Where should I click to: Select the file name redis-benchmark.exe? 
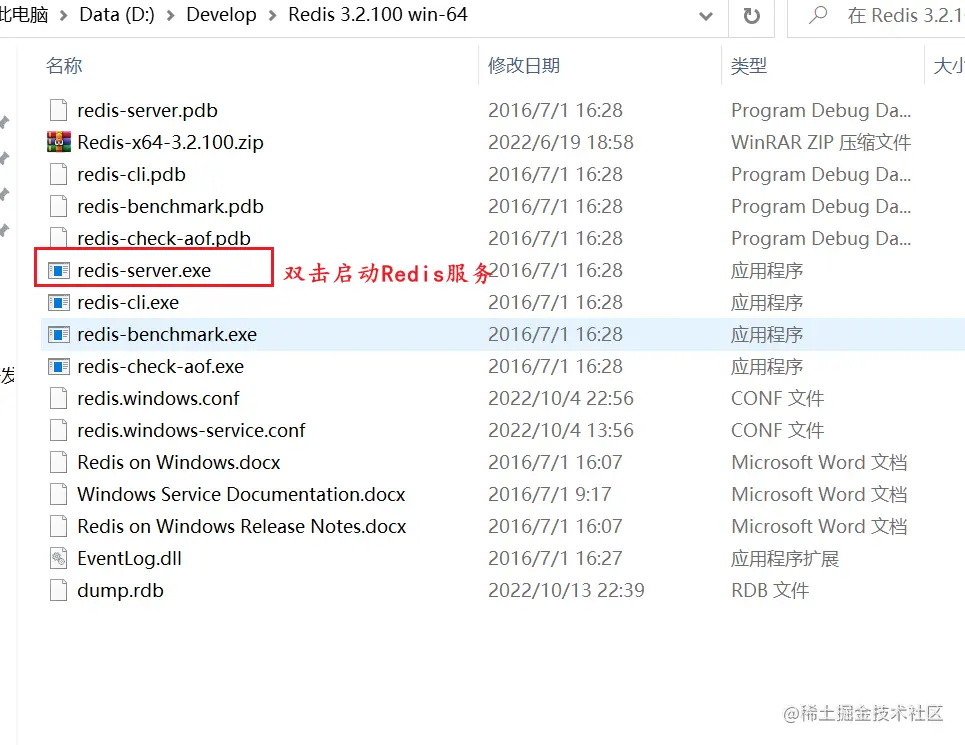[167, 335]
